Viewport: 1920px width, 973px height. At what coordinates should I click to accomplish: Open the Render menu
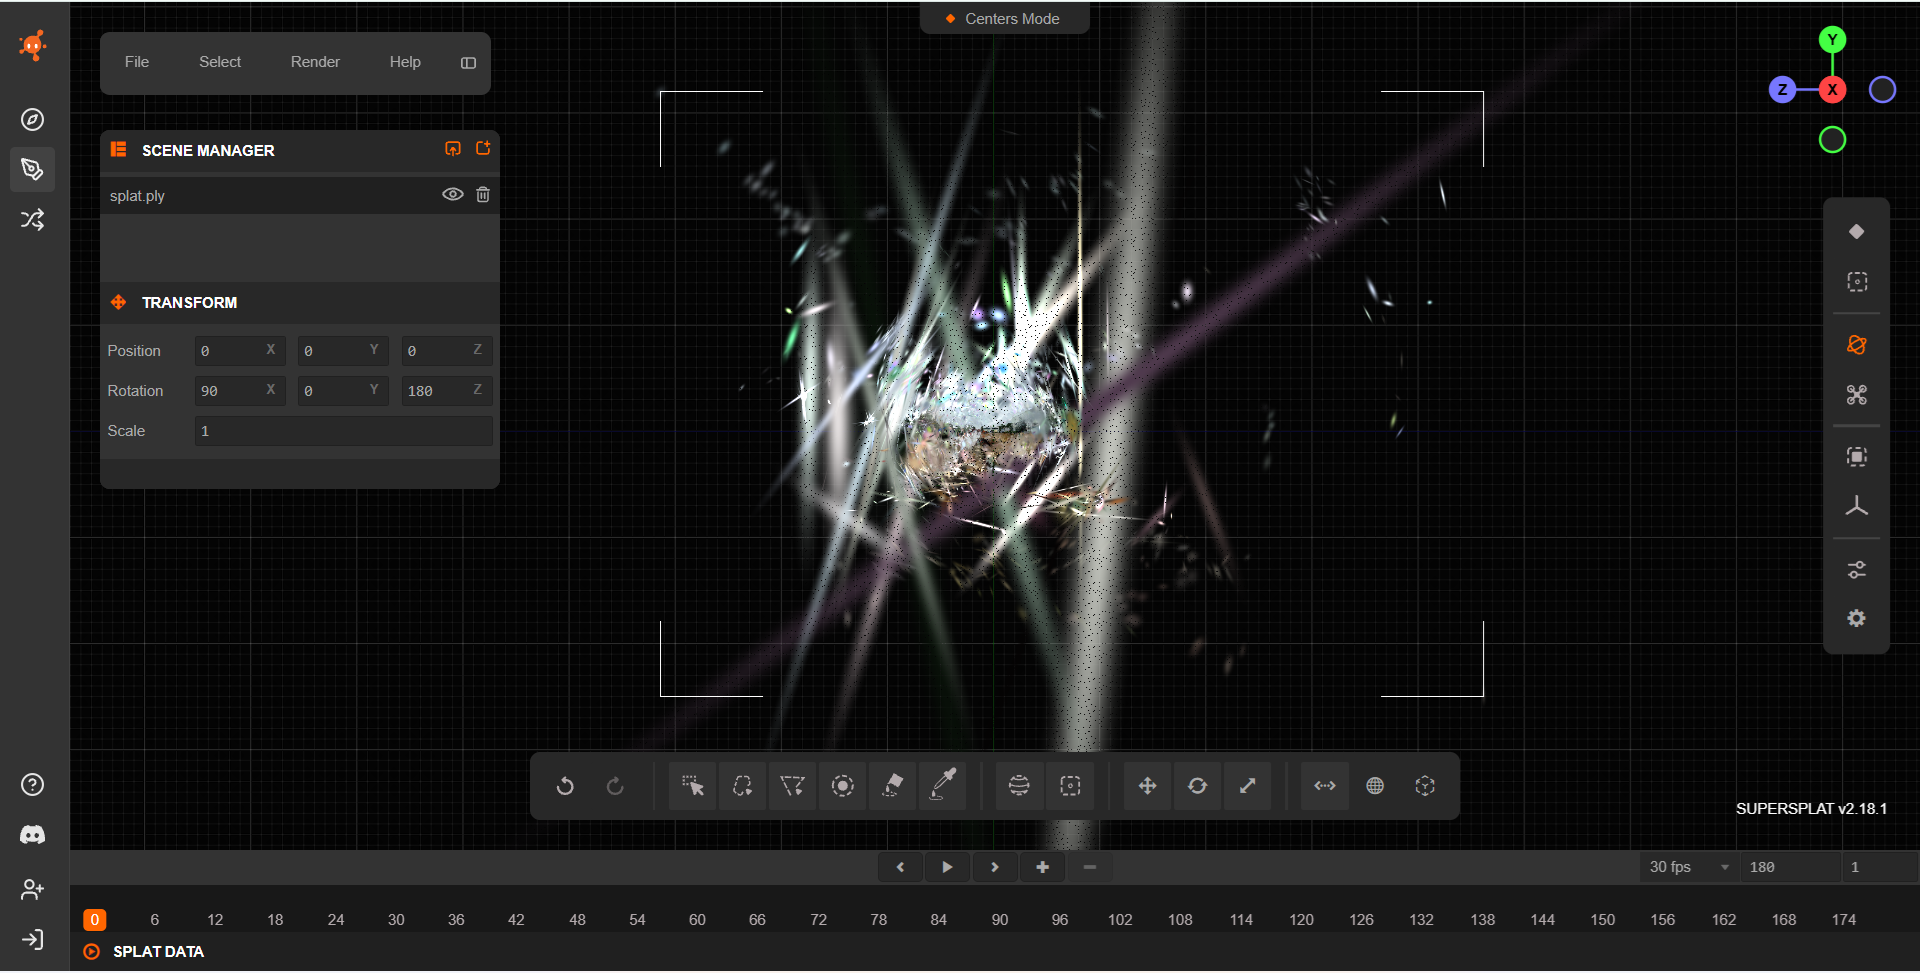[315, 62]
